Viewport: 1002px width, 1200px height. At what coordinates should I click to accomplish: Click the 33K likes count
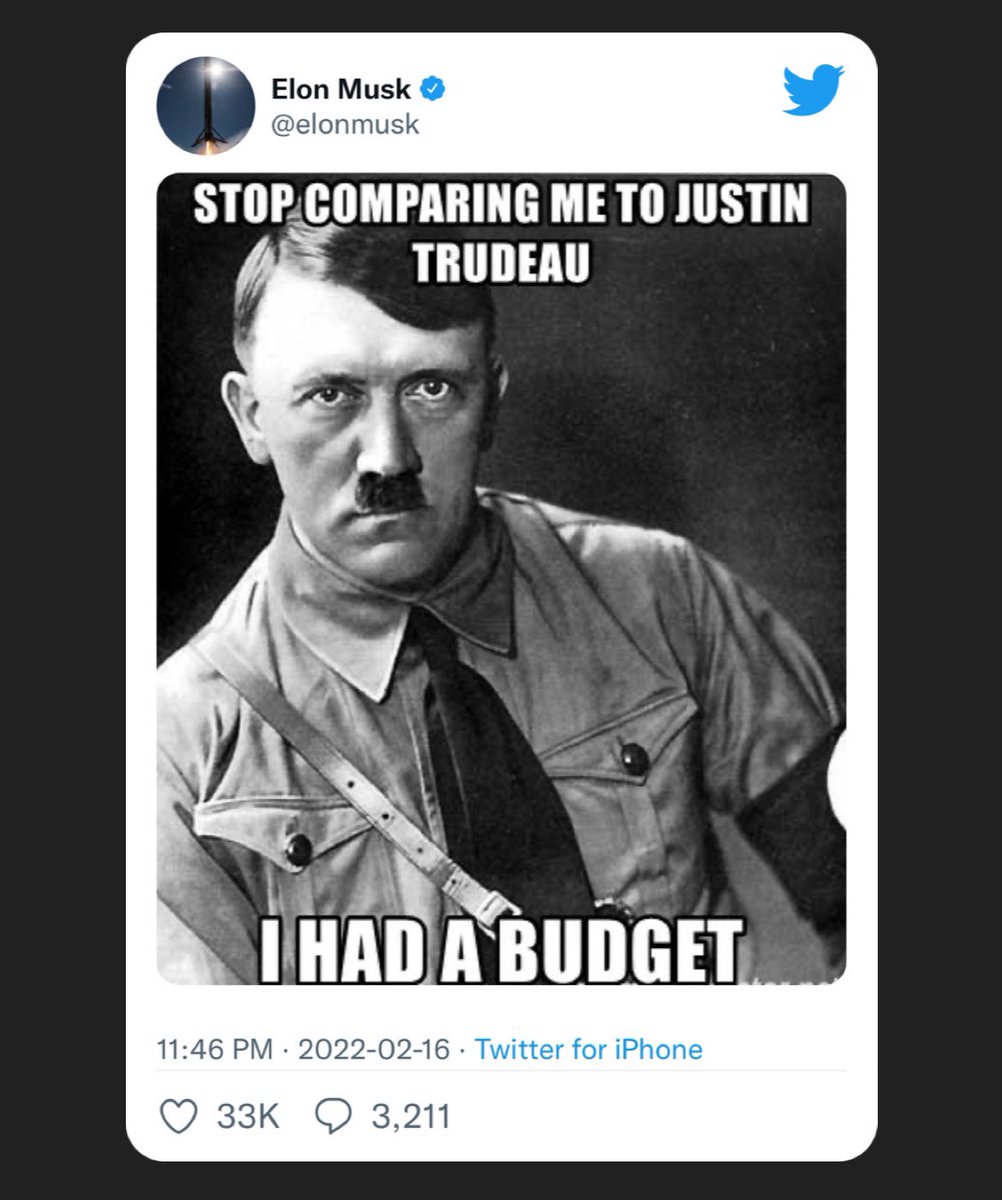point(248,1116)
